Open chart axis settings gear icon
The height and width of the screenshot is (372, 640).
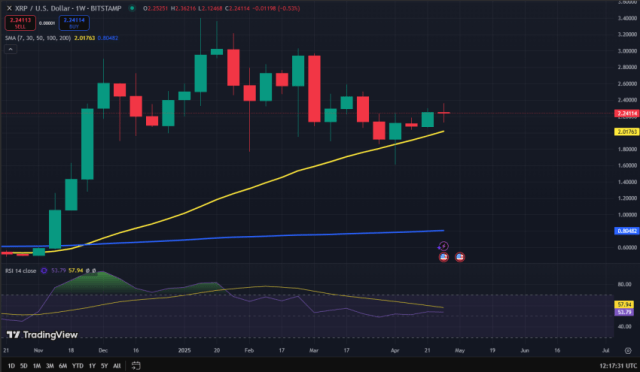click(x=628, y=350)
